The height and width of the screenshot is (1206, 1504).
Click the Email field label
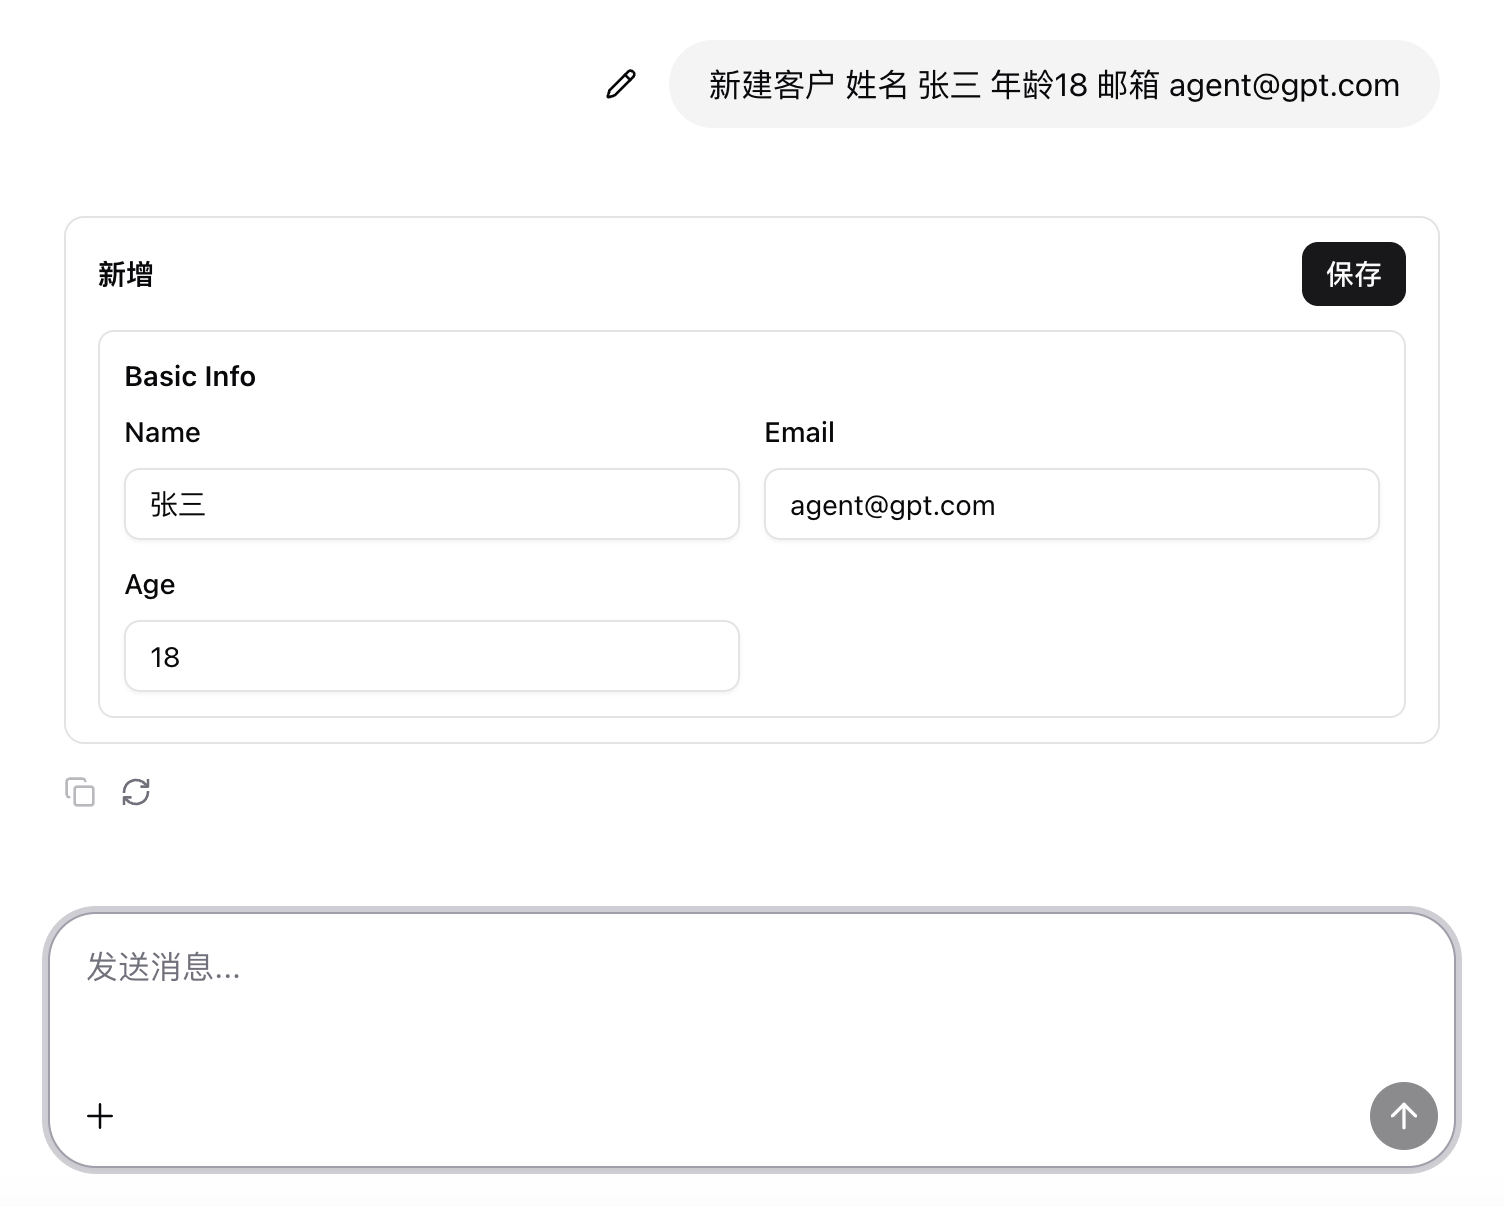click(799, 433)
